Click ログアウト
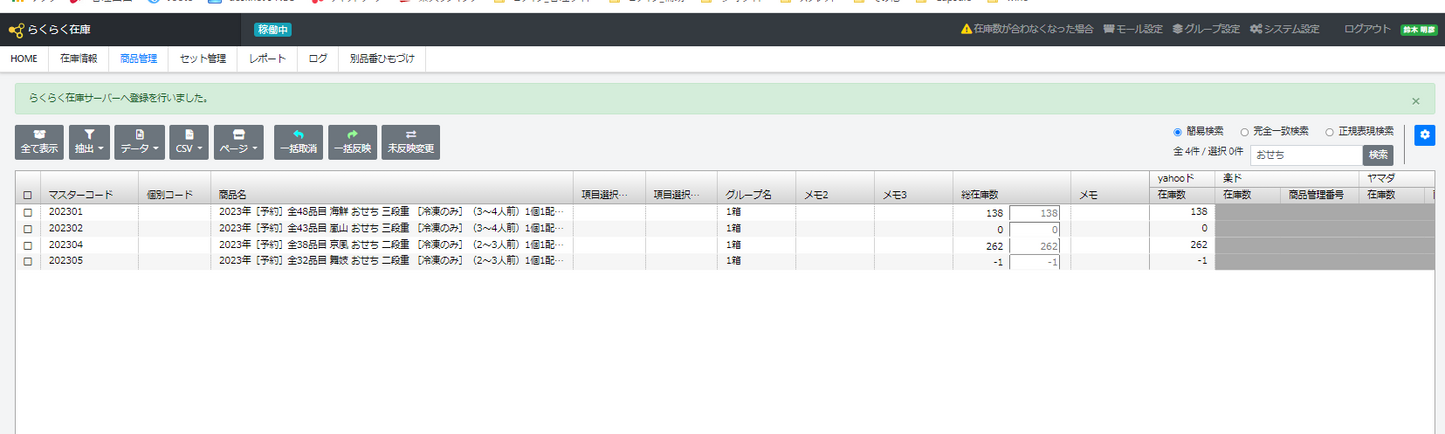Viewport: 1445px width, 434px height. [x=1367, y=29]
